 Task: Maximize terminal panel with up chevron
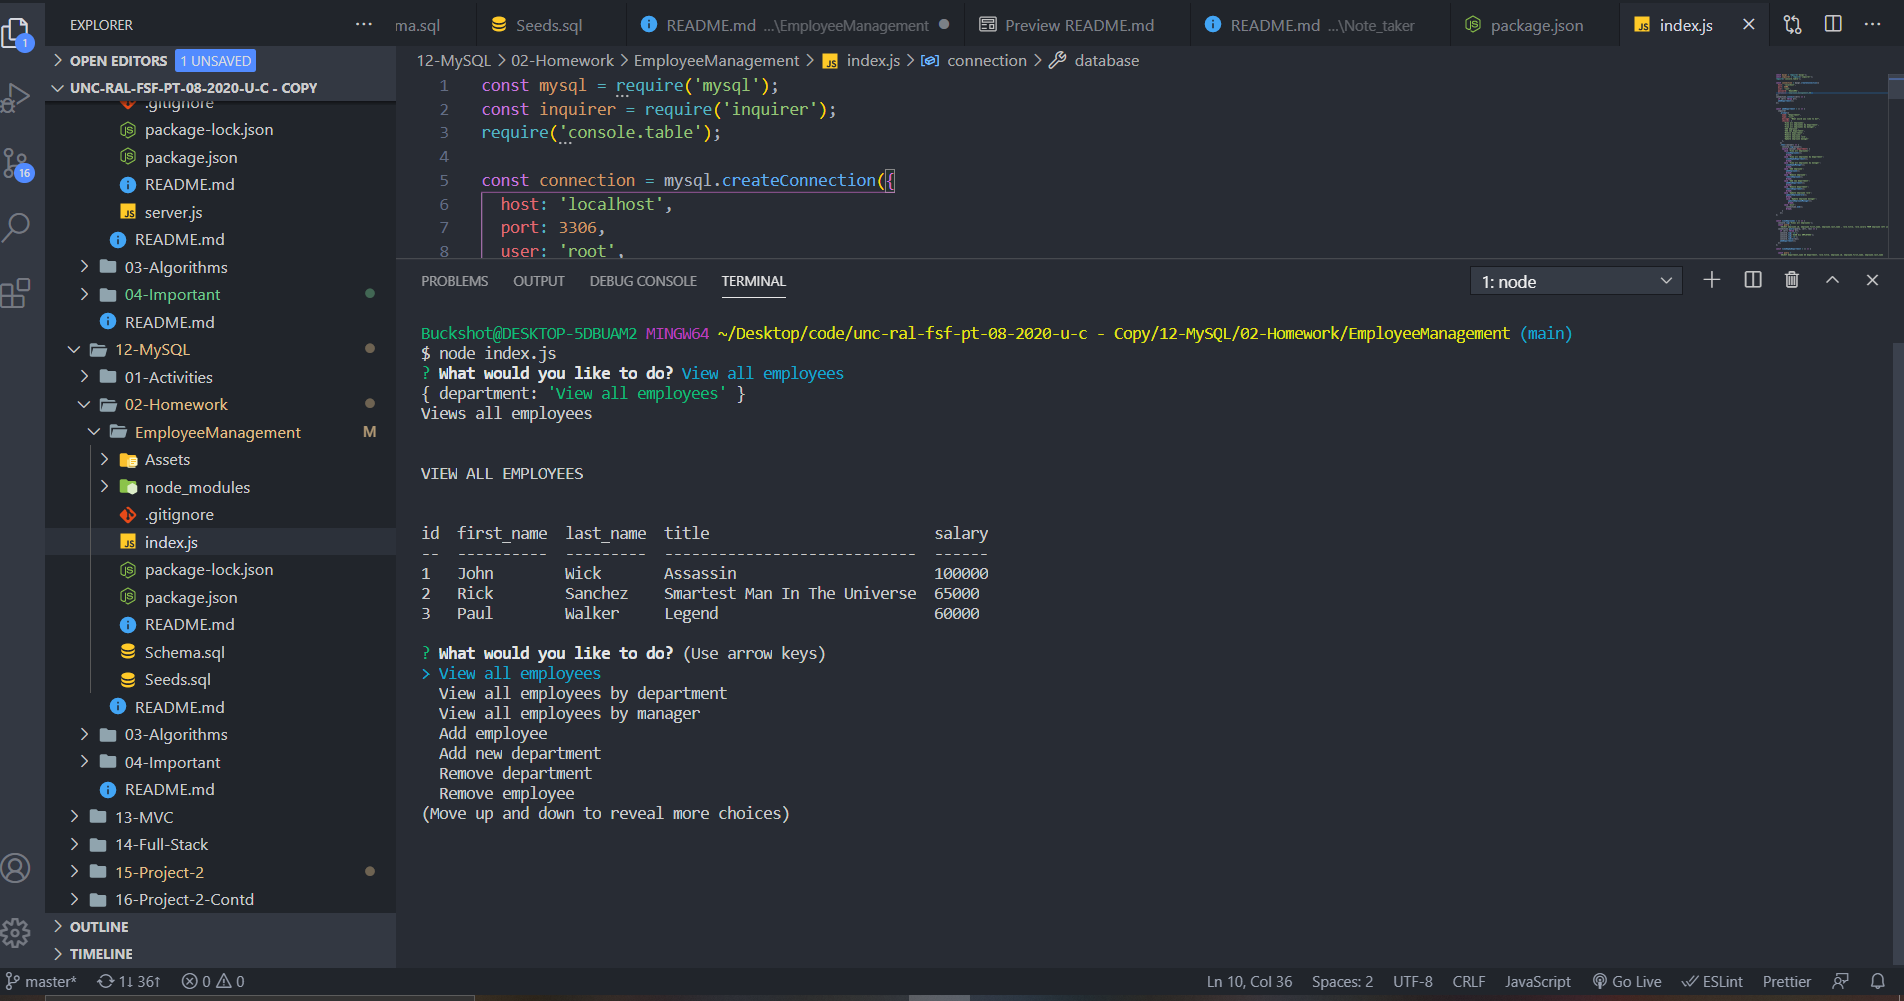coord(1832,280)
